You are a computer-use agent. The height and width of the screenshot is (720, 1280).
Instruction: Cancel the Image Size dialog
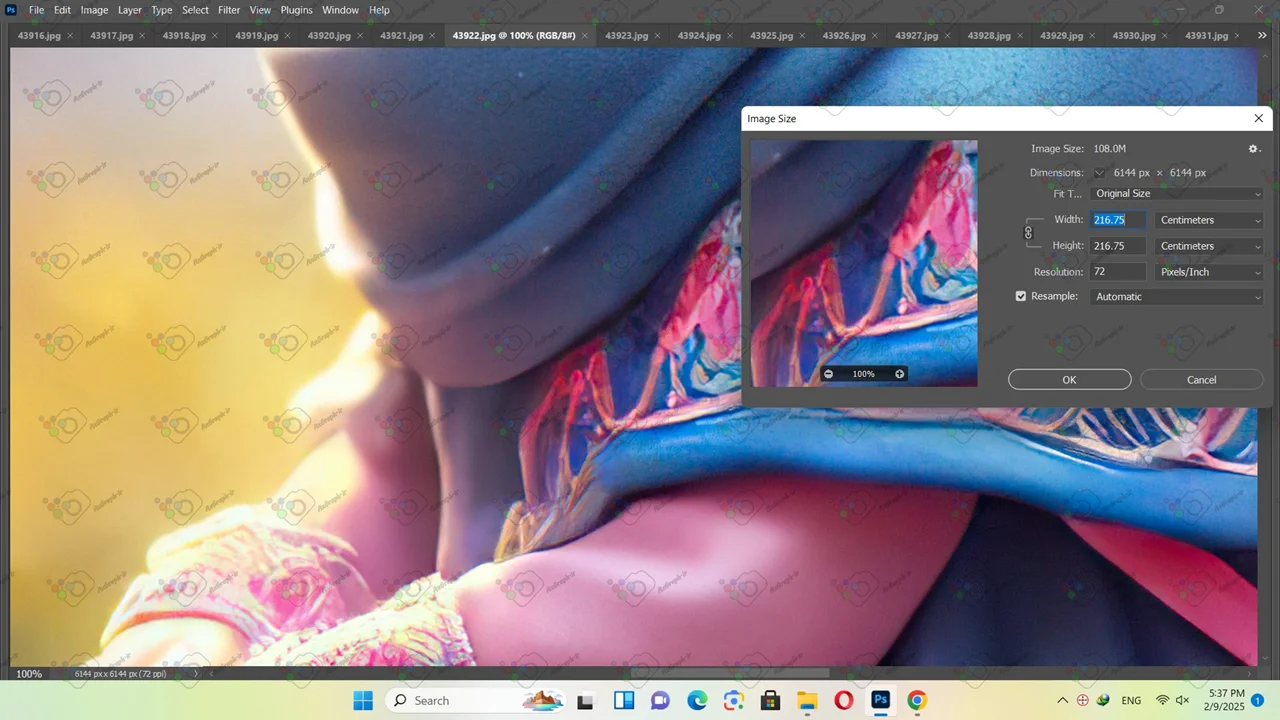tap(1201, 380)
